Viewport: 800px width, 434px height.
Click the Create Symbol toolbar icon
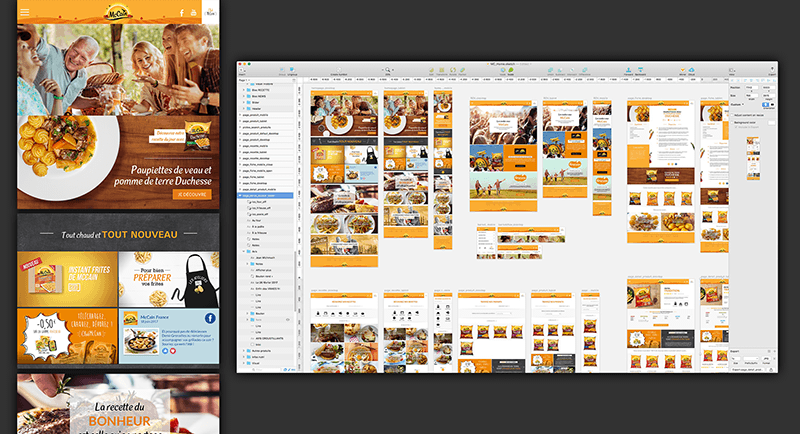click(339, 69)
